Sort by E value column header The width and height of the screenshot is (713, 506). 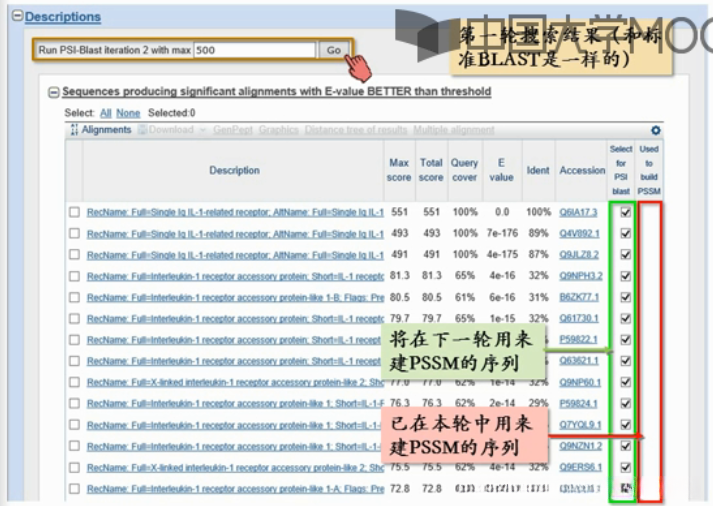[x=501, y=170]
